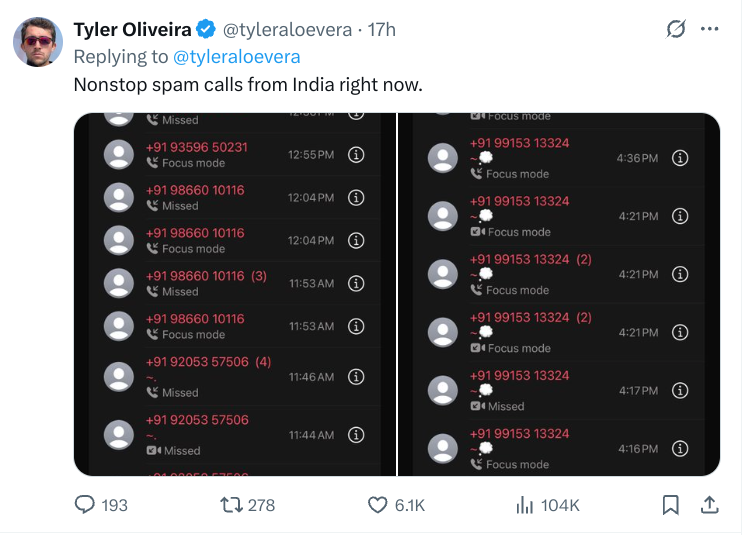Image resolution: width=754 pixels, height=535 pixels.
Task: Open right call log screenshot image
Action: coord(559,294)
